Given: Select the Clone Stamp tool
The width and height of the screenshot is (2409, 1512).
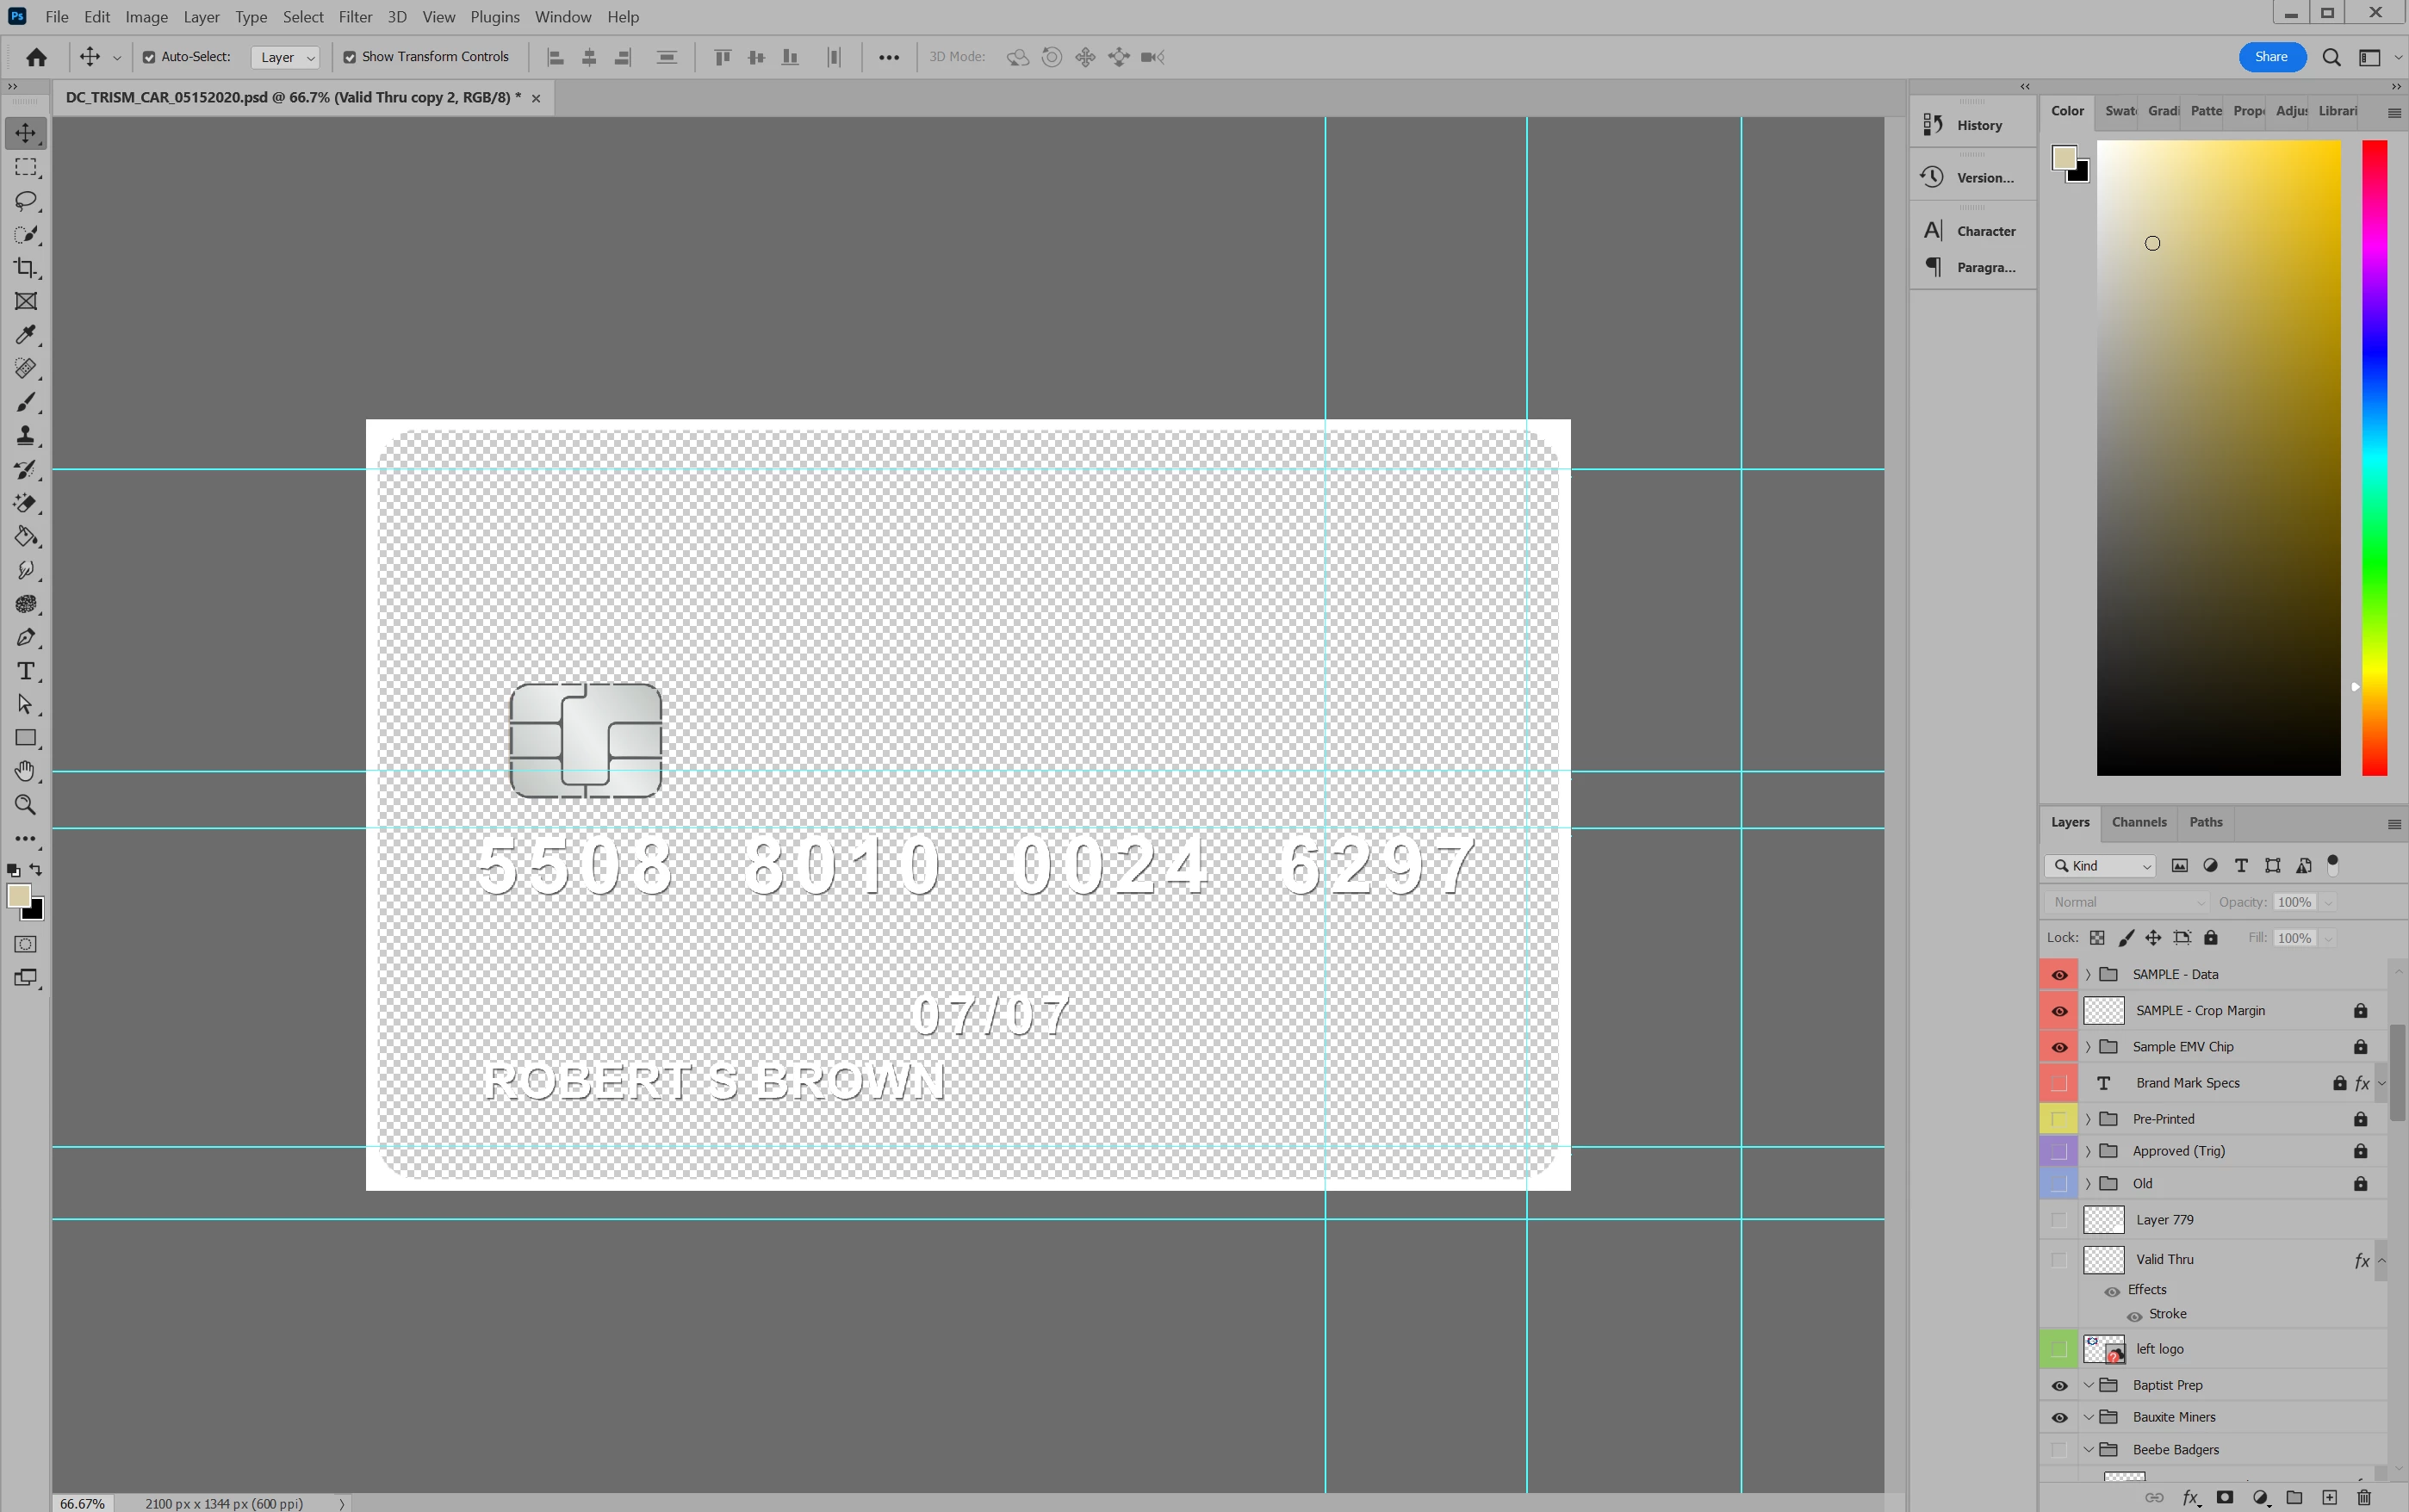Looking at the screenshot, I should pos(26,436).
